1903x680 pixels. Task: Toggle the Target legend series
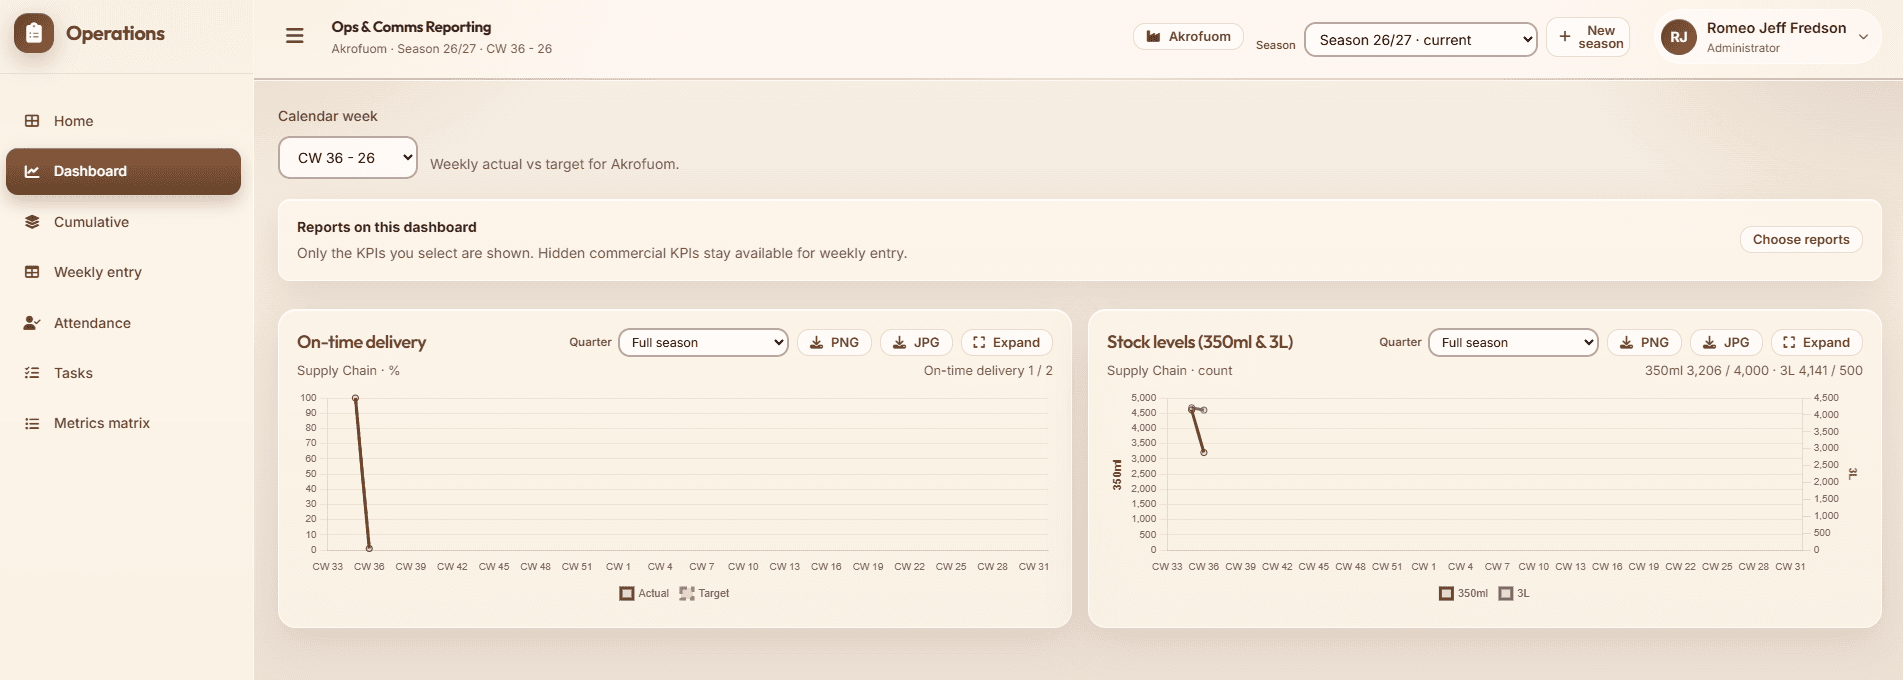[704, 593]
